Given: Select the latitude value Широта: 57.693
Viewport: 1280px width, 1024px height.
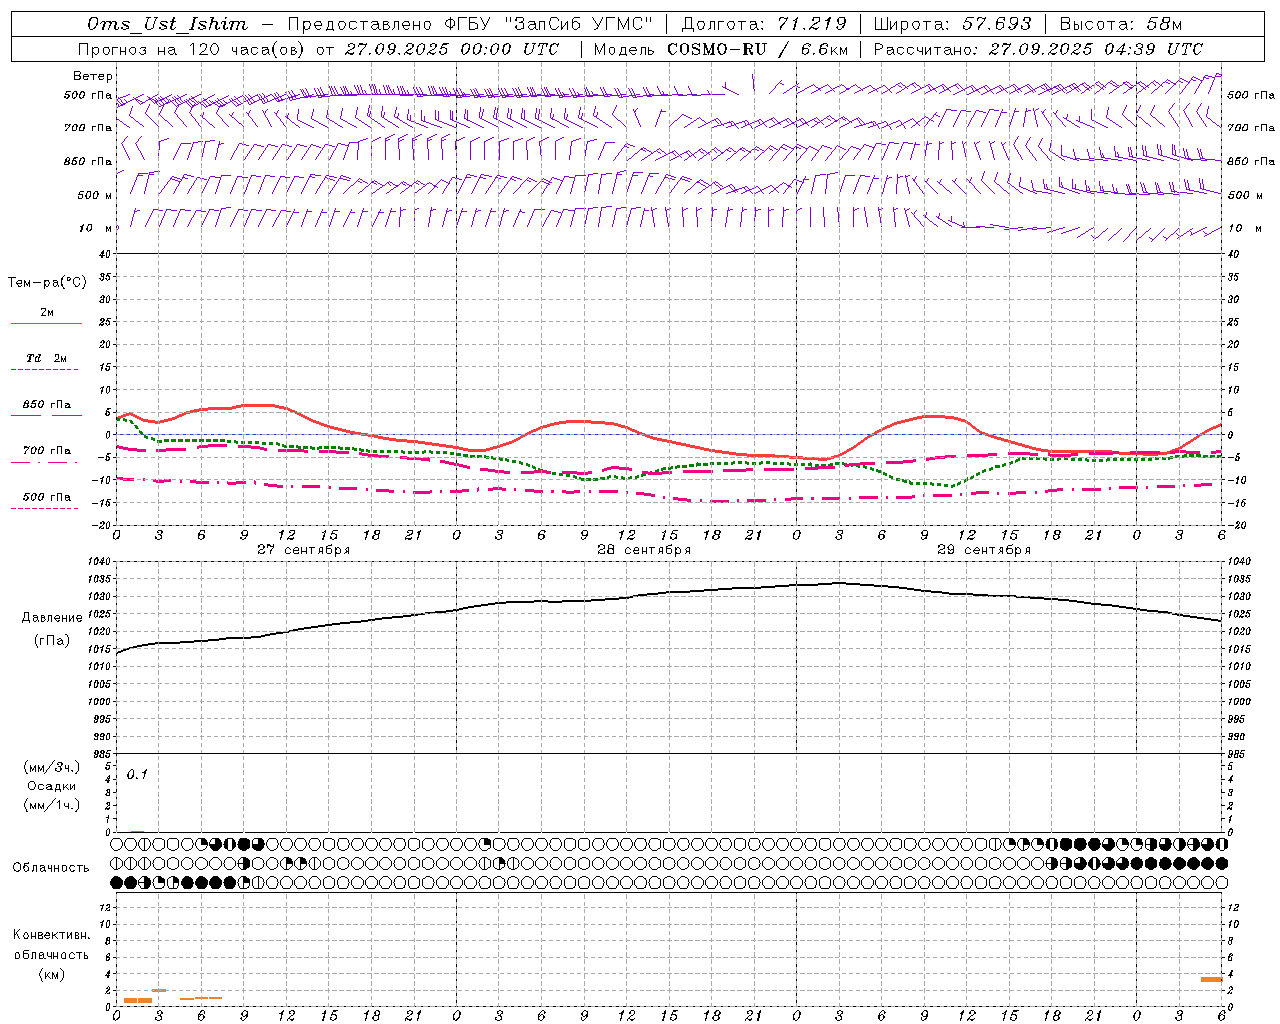Looking at the screenshot, I should coord(952,24).
